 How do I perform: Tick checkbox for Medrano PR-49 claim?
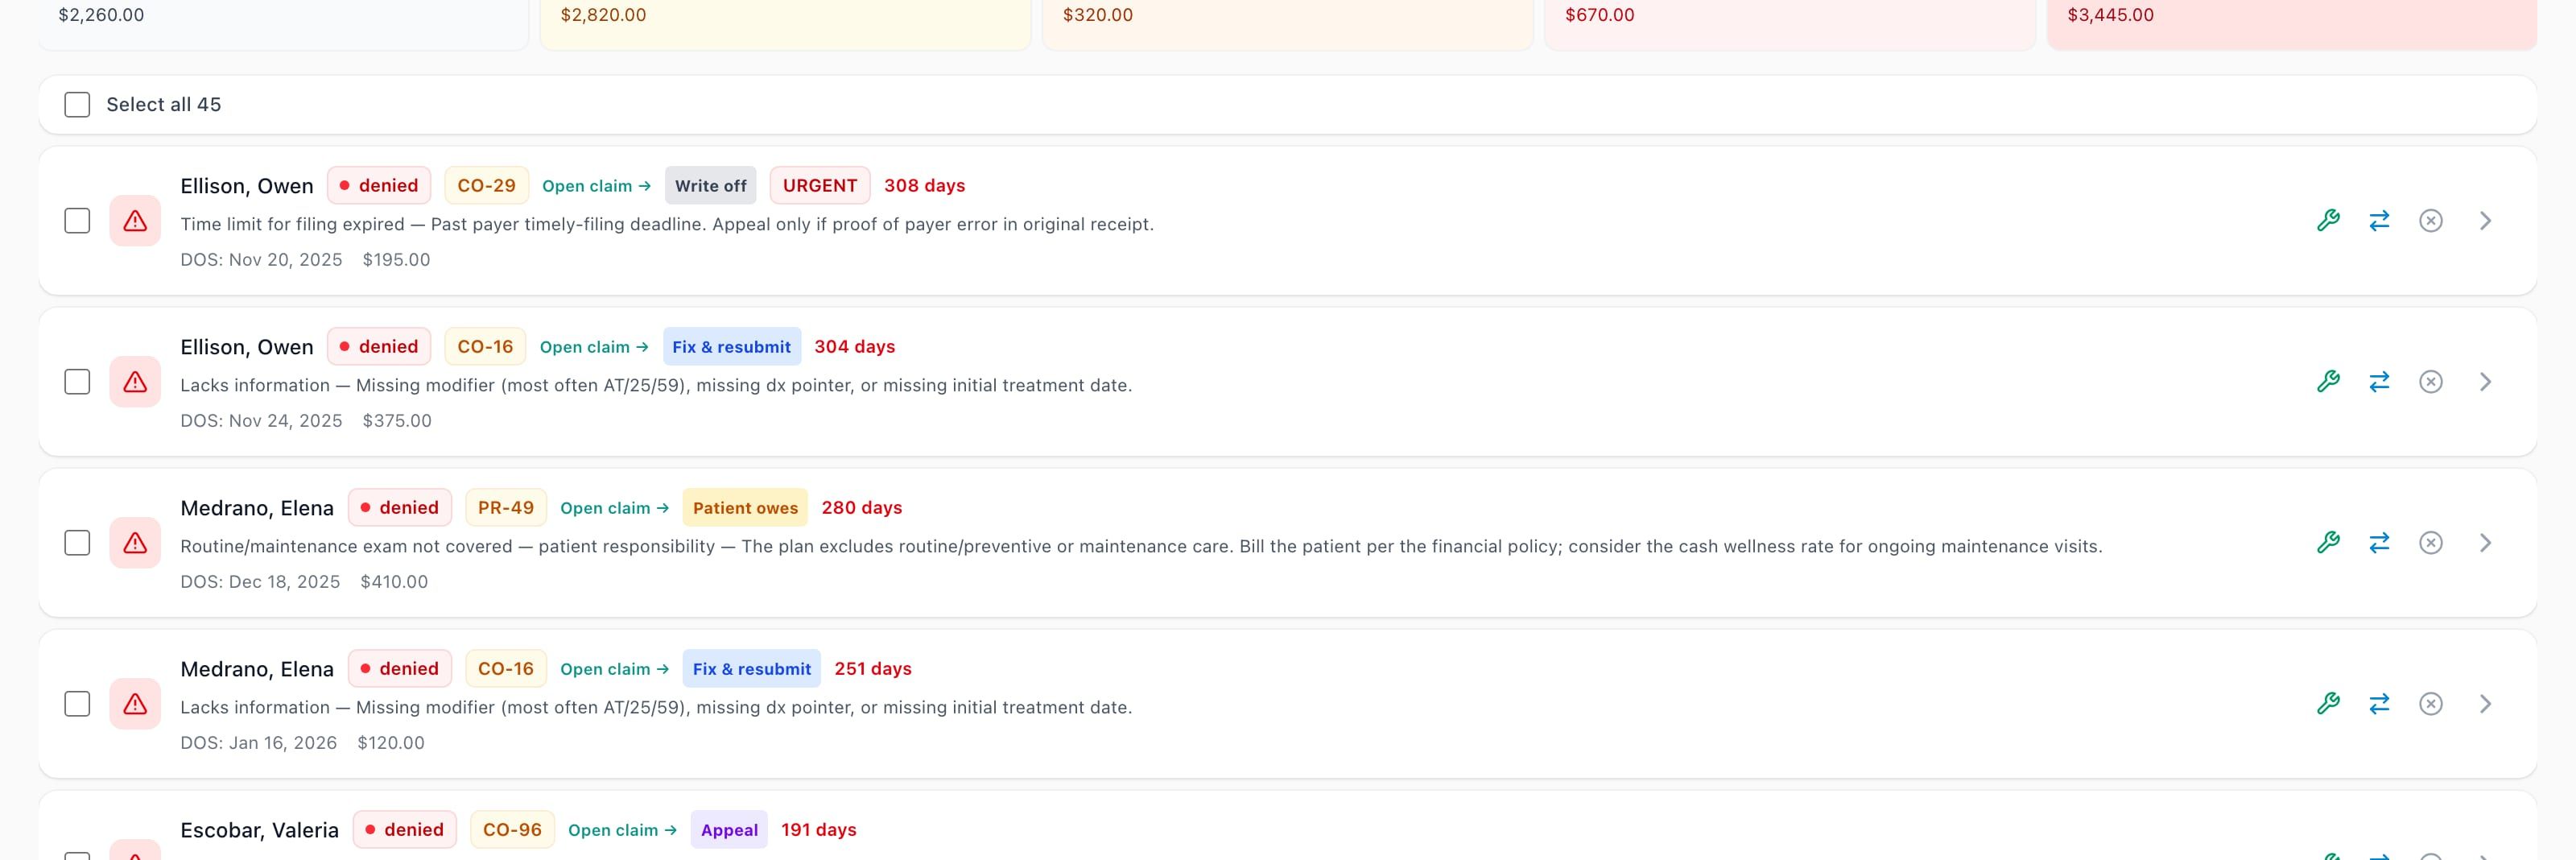tap(77, 543)
